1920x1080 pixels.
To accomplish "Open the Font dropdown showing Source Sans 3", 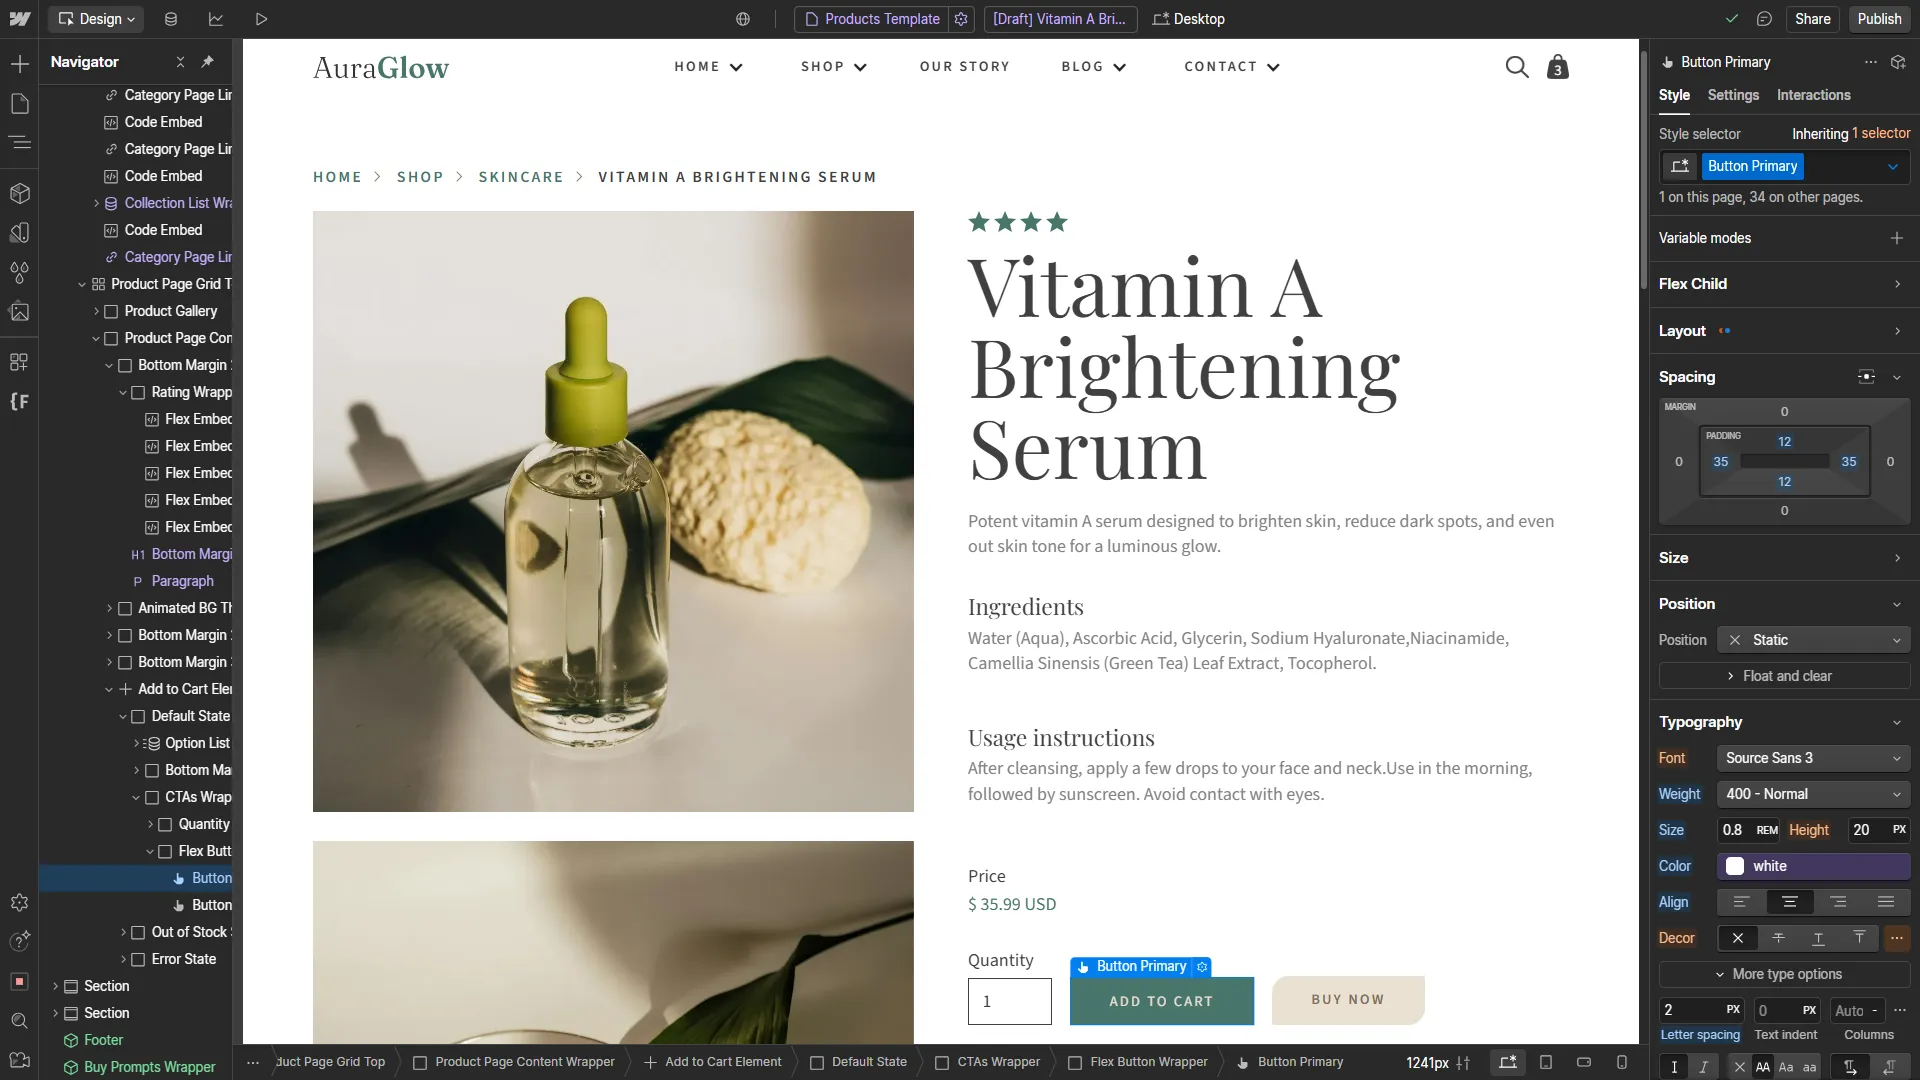I will click(x=1813, y=758).
